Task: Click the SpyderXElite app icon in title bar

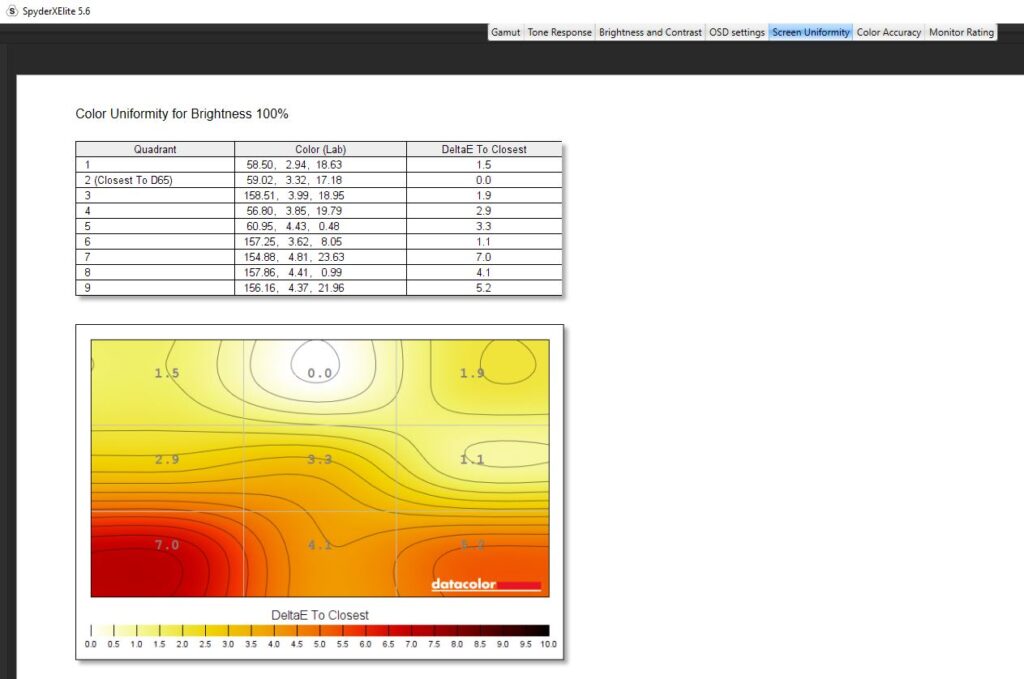Action: point(11,10)
